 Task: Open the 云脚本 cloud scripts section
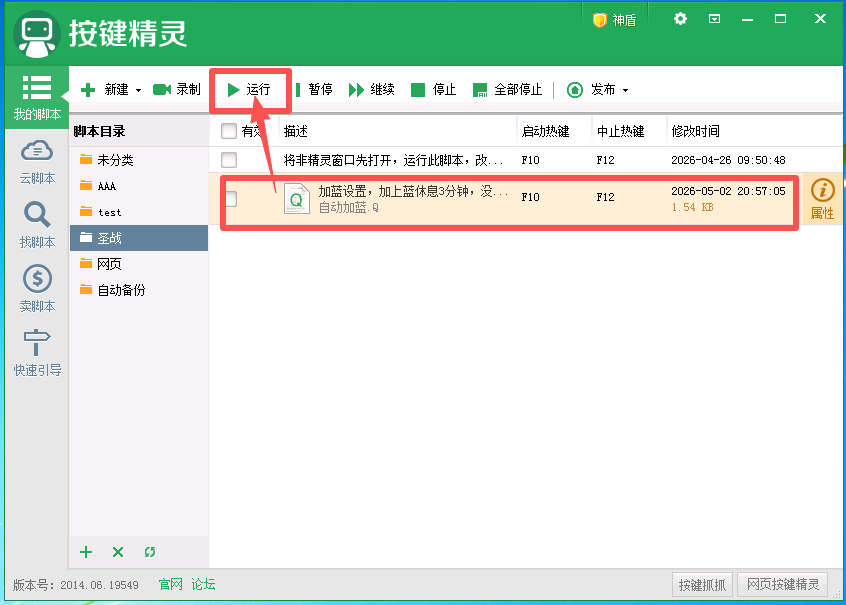(37, 162)
